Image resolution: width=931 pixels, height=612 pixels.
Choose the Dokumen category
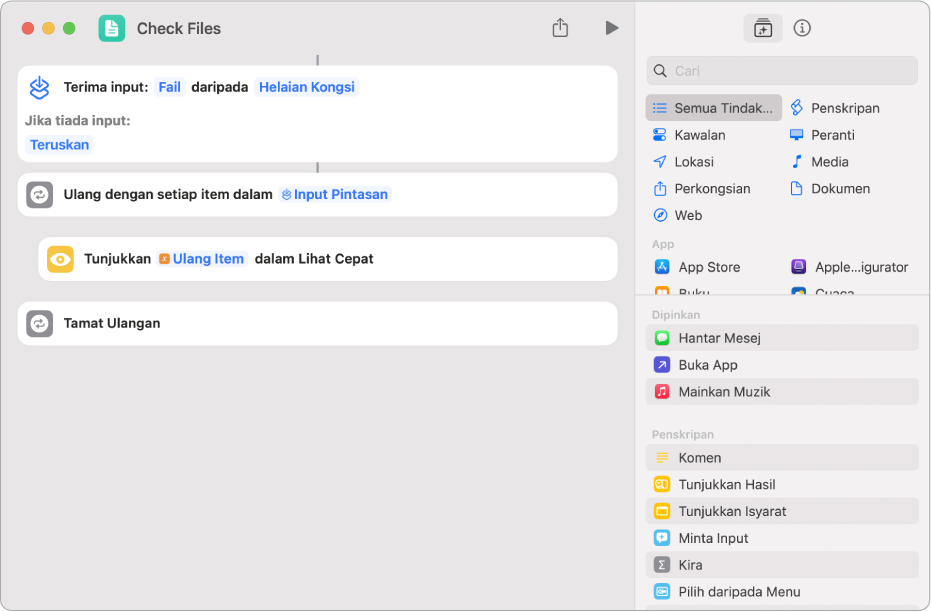click(x=830, y=188)
